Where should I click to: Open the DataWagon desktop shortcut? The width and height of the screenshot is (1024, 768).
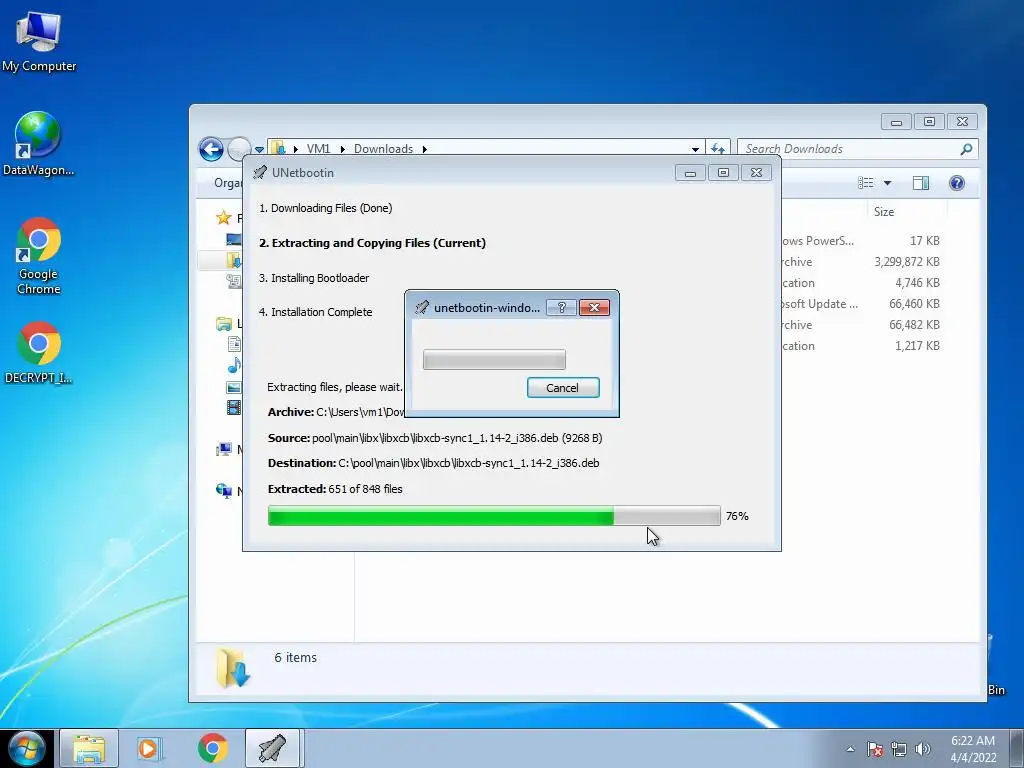pyautogui.click(x=38, y=144)
